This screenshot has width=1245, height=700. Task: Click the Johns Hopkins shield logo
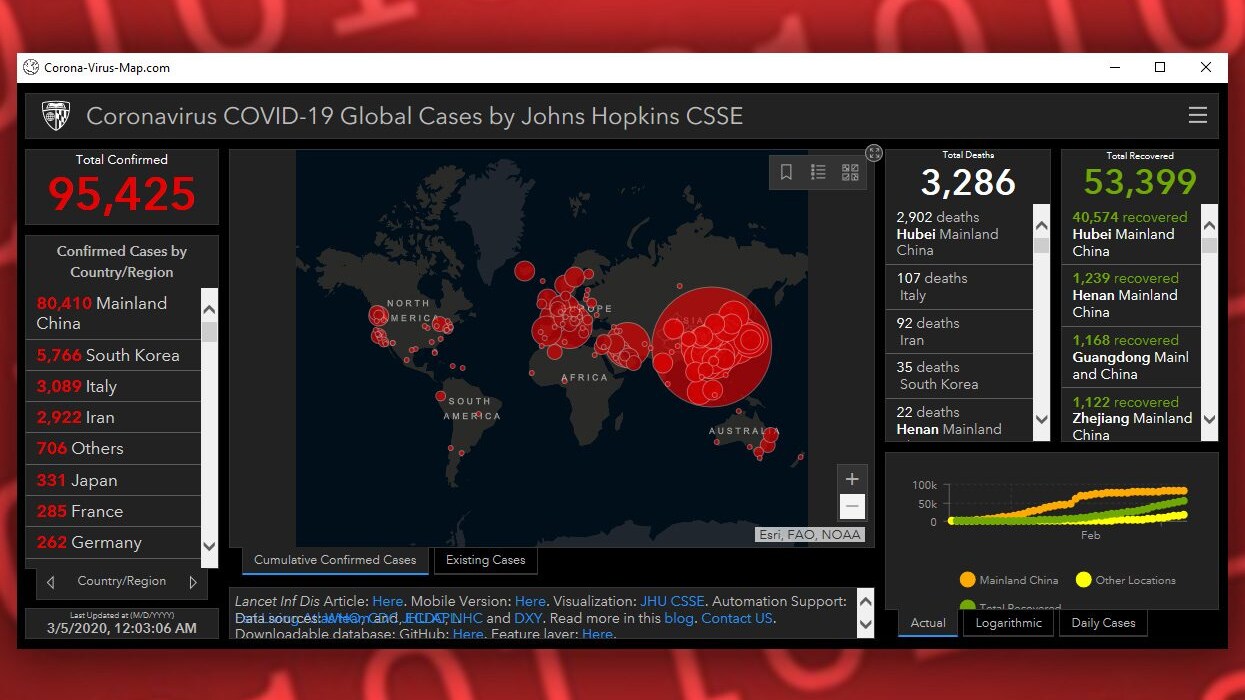(56, 116)
